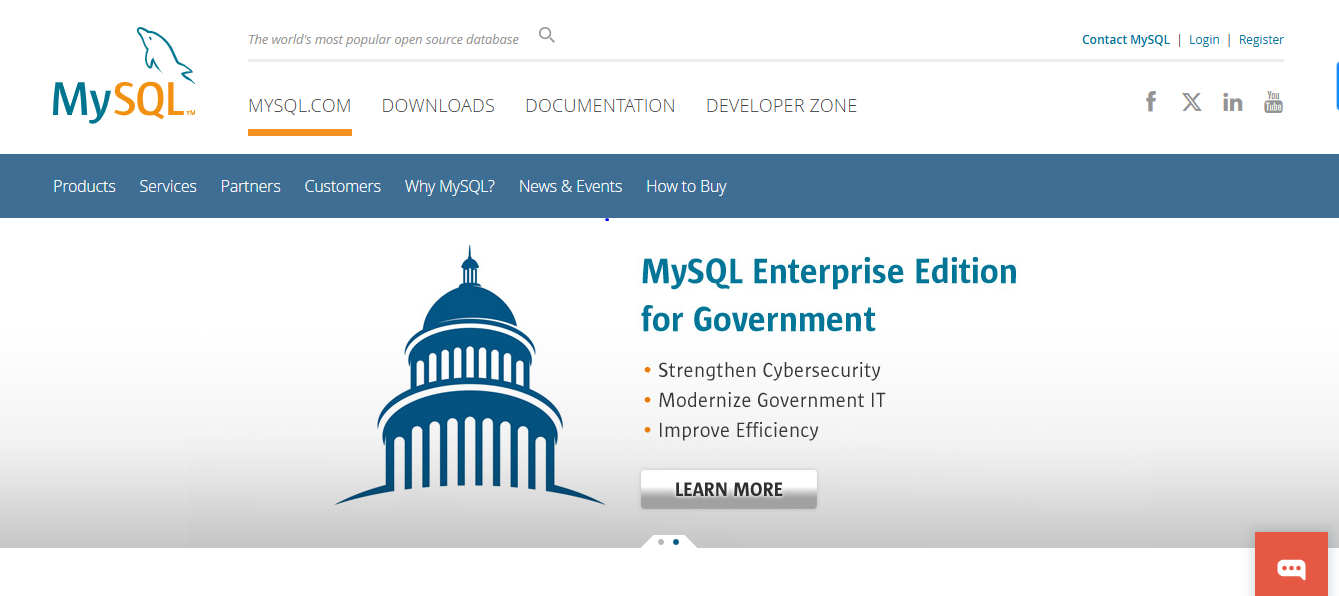Open MySQL's Facebook page via its icon

click(1150, 101)
